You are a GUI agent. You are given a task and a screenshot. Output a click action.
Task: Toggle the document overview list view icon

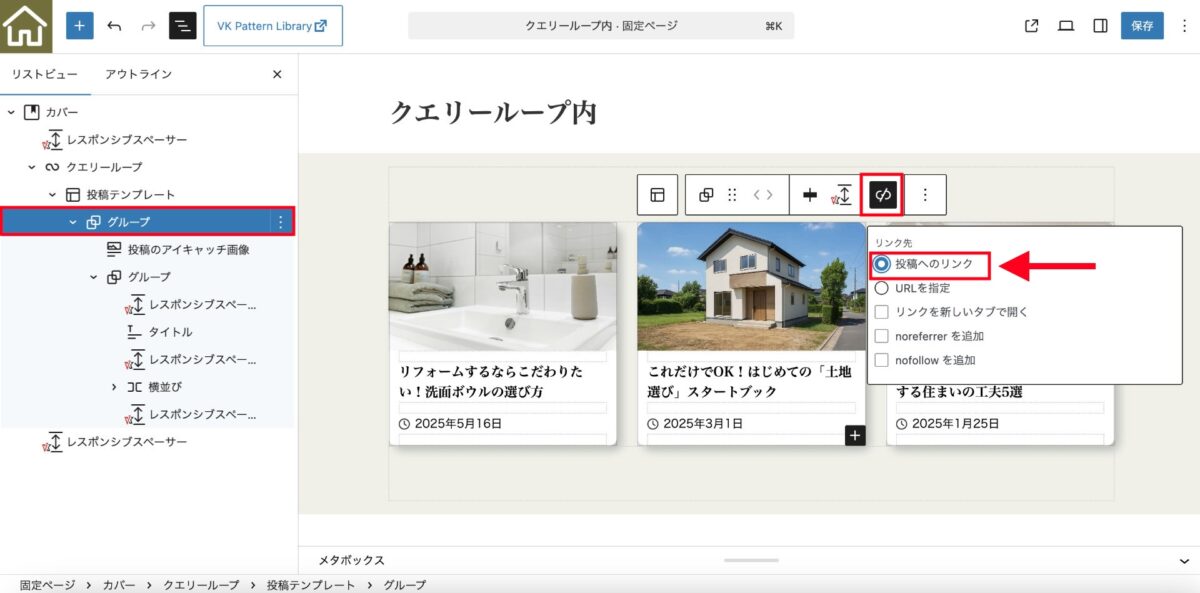[x=183, y=26]
